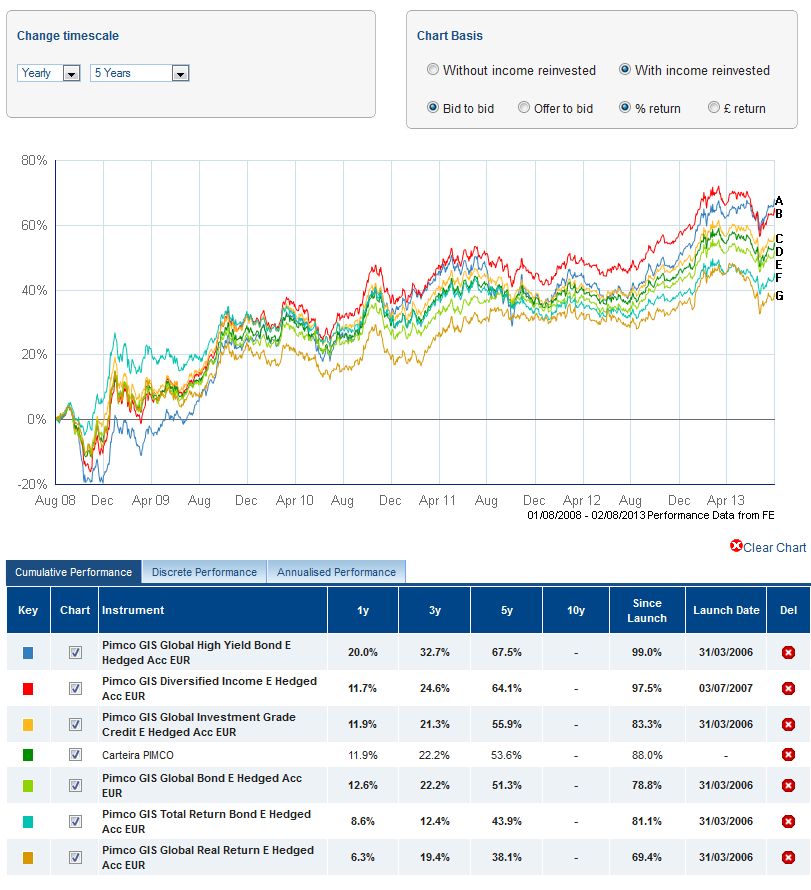The image size is (811, 890).
Task: Delete the Global Investment Grade Credit row
Action: click(x=788, y=724)
